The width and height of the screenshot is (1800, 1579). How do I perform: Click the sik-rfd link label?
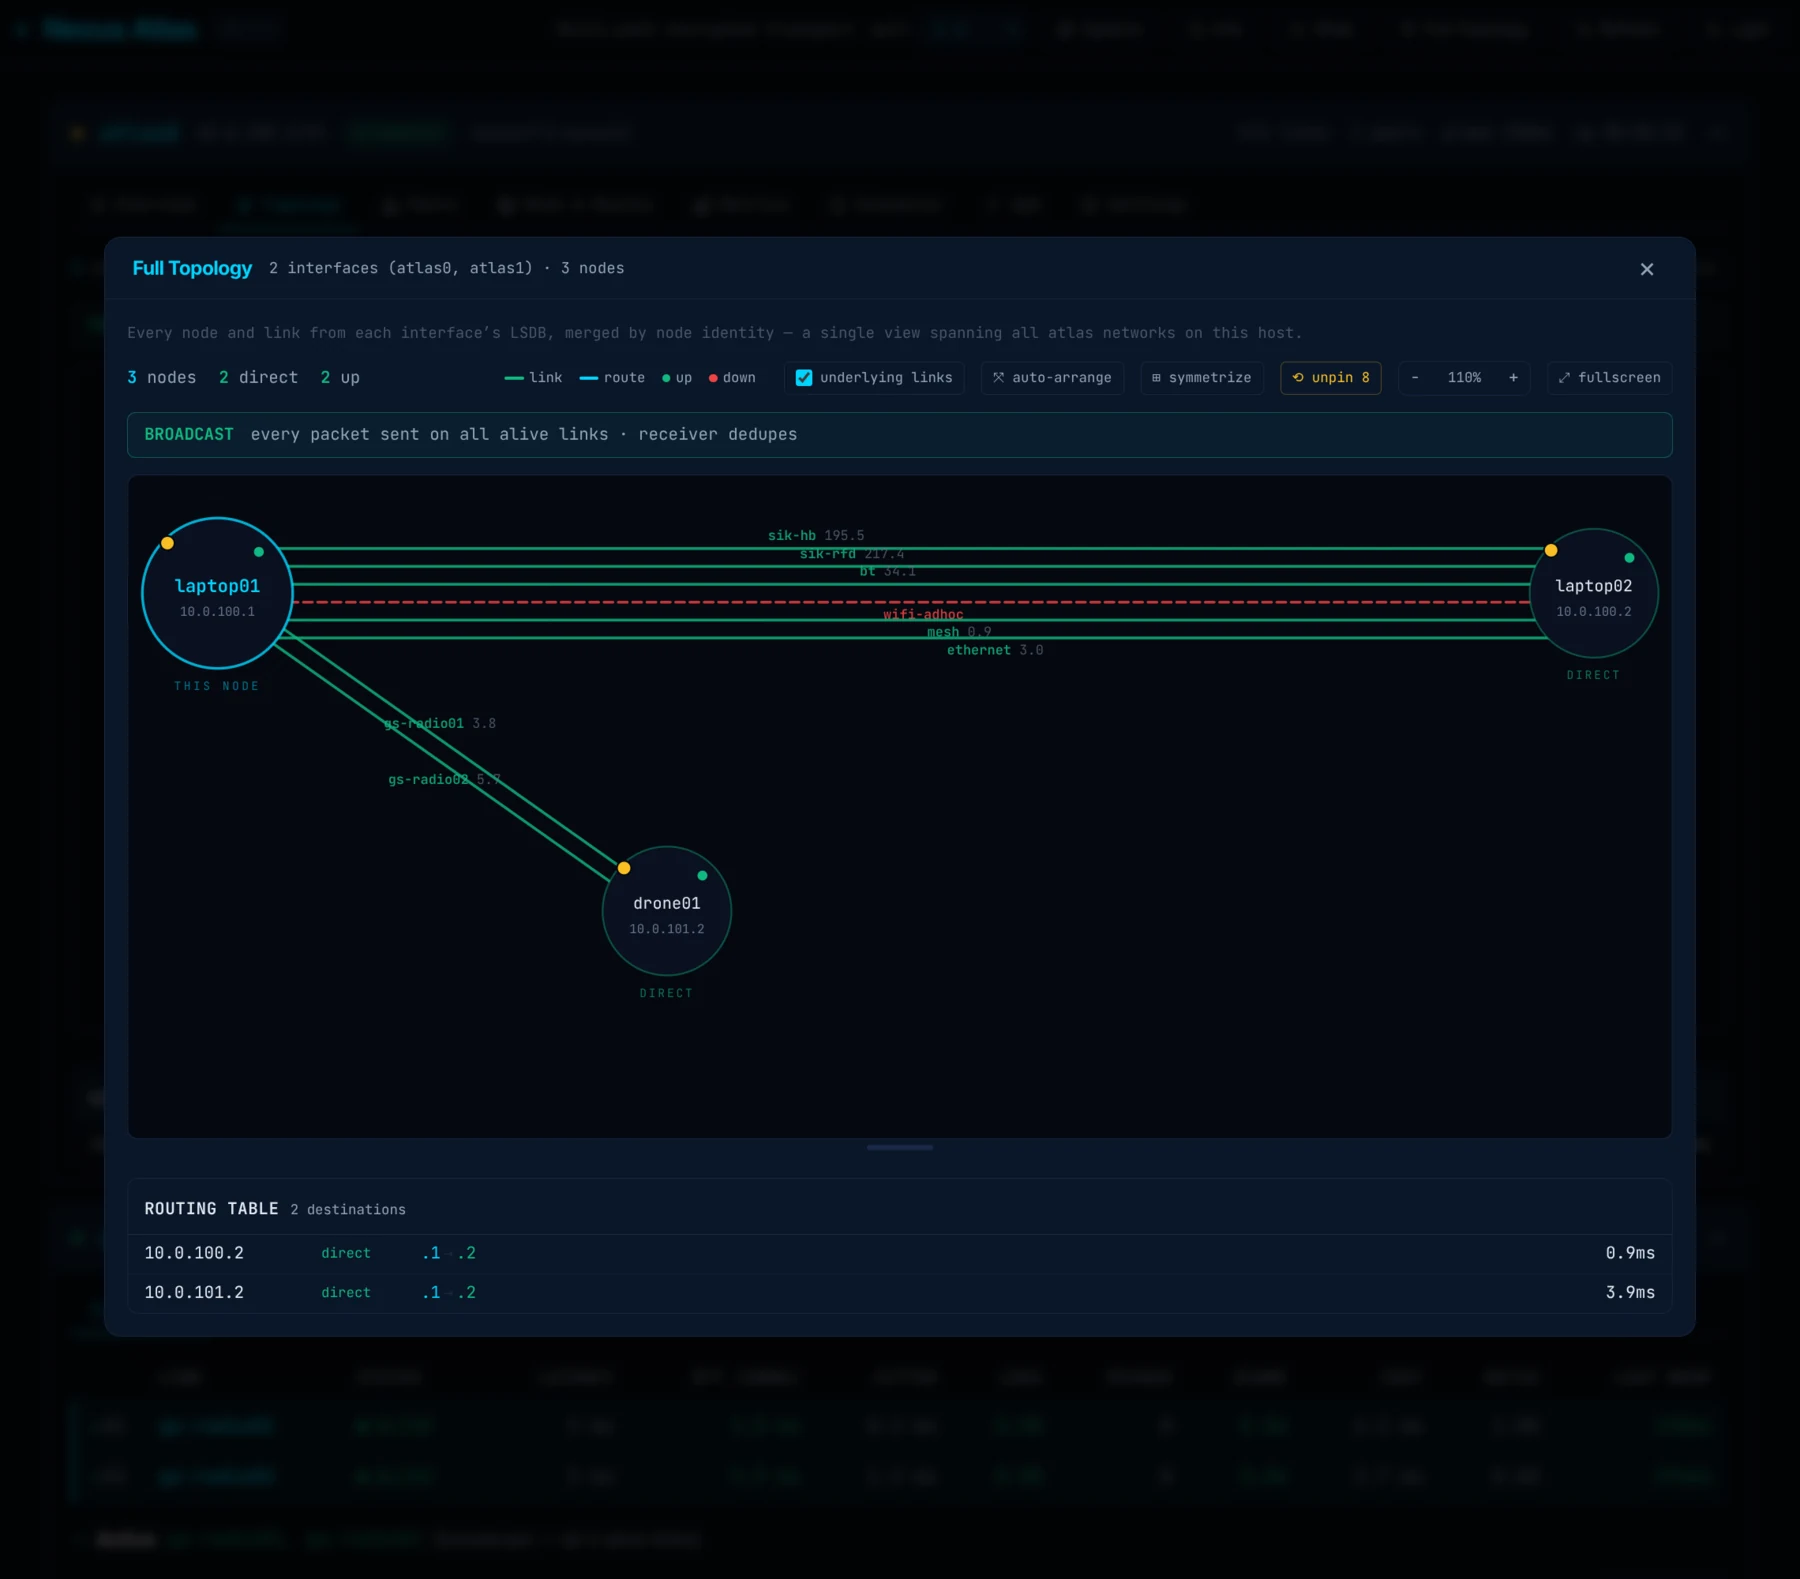point(828,554)
